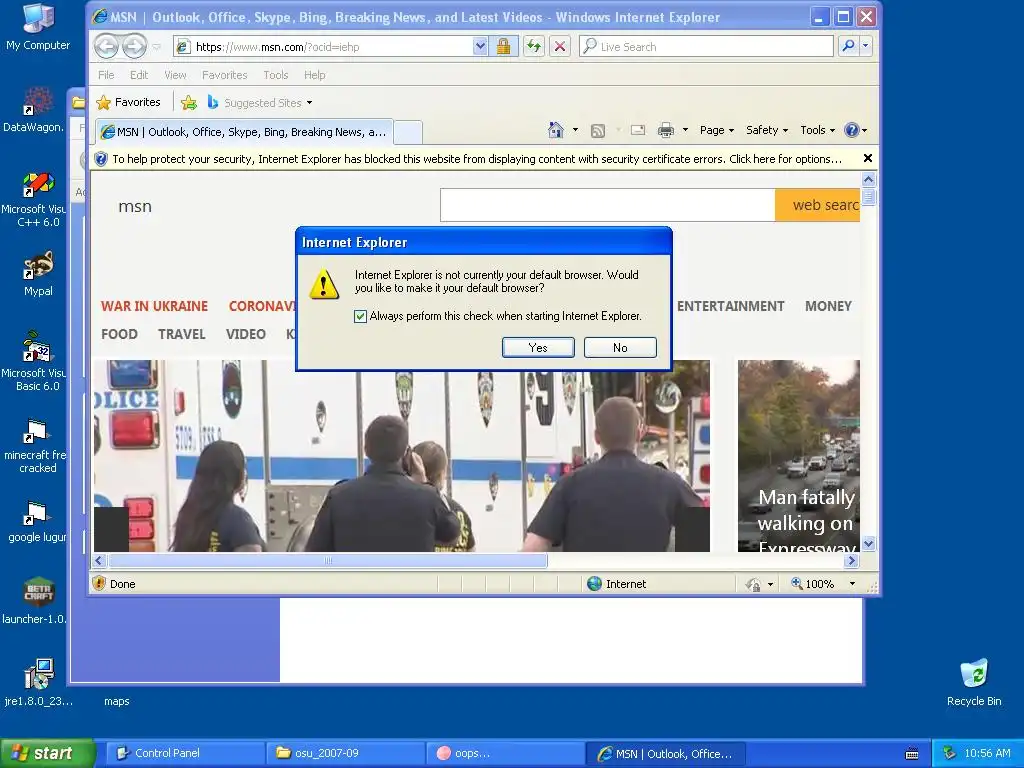Viewport: 1024px width, 768px height.
Task: Expand the address bar URL dropdown
Action: [x=480, y=46]
